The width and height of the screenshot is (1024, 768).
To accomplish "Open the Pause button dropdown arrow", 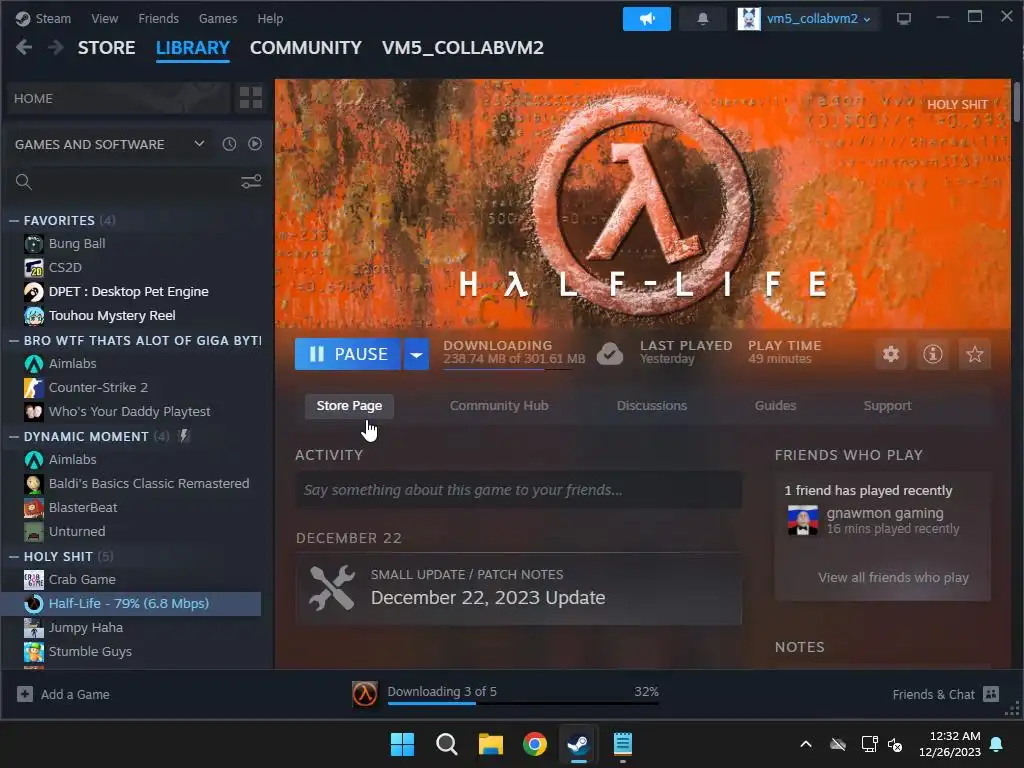I will pyautogui.click(x=416, y=354).
